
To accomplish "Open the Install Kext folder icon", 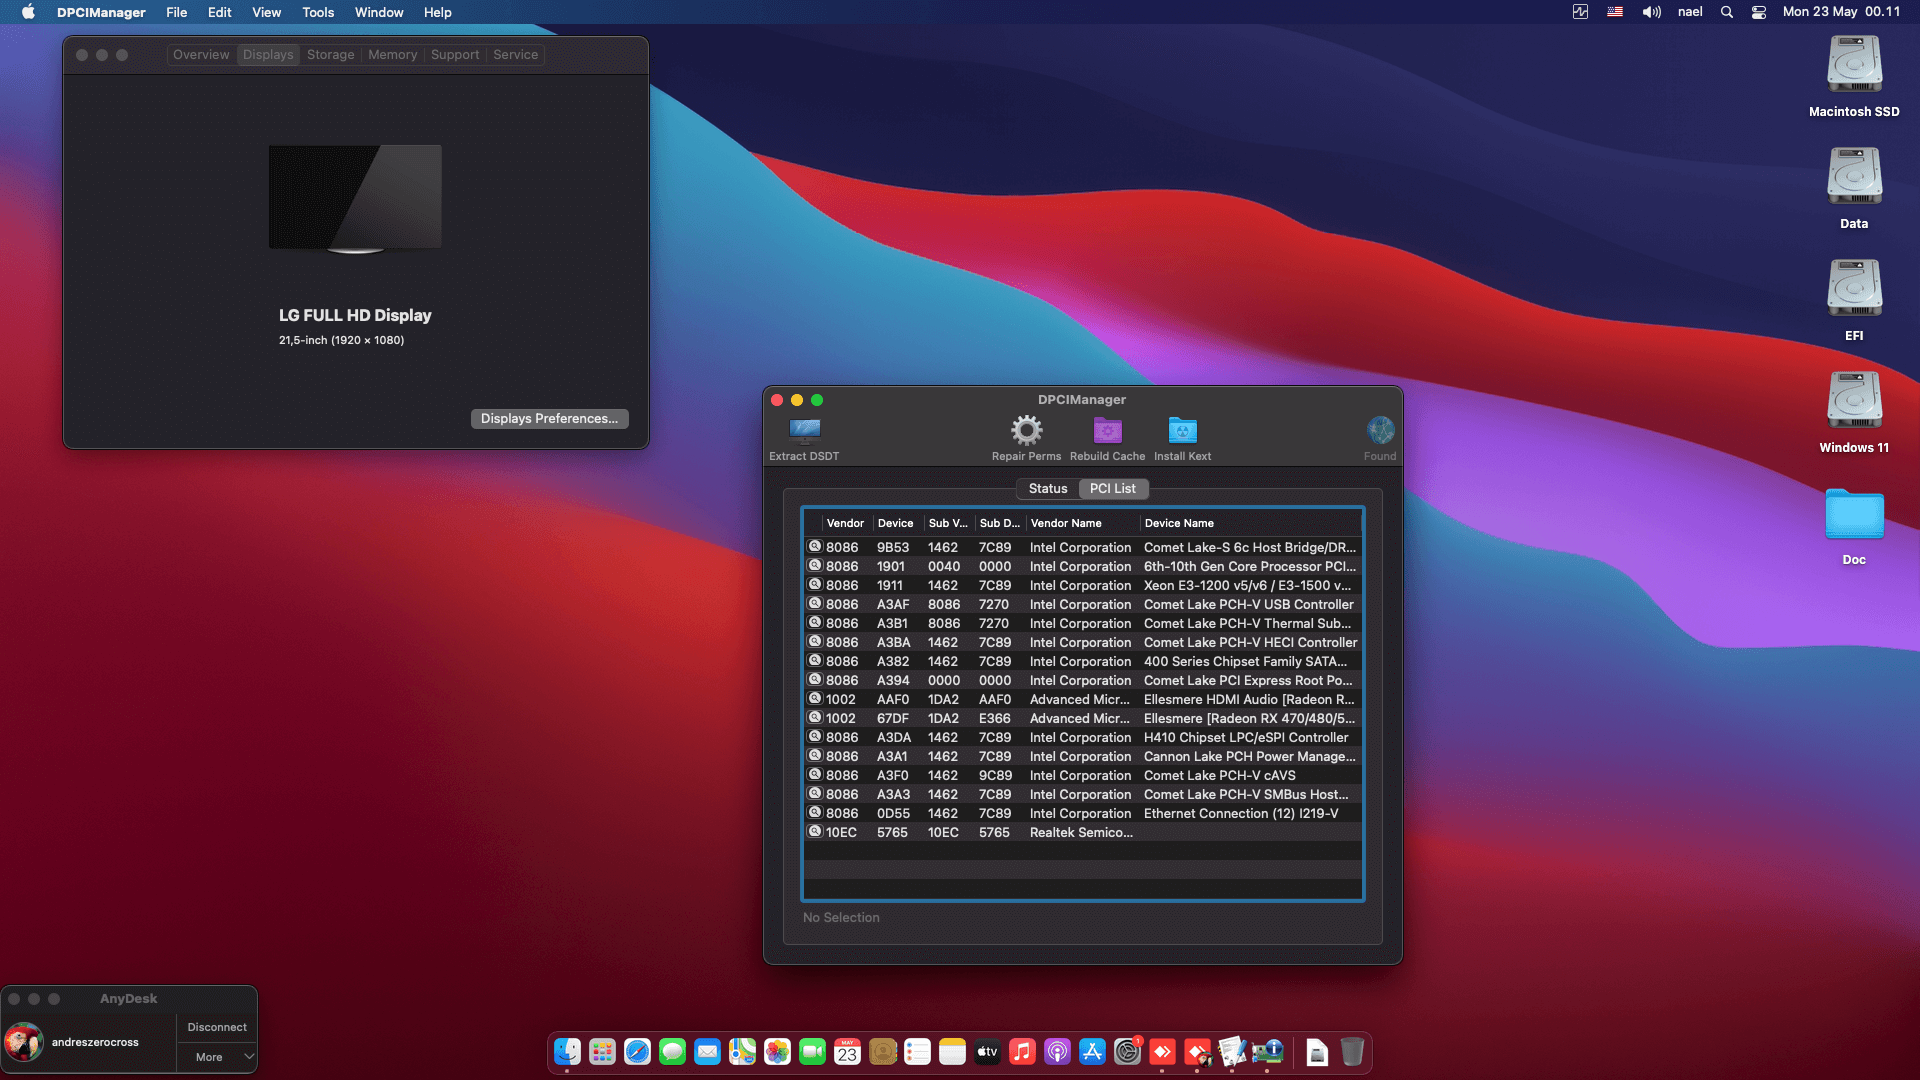I will click(x=1182, y=432).
